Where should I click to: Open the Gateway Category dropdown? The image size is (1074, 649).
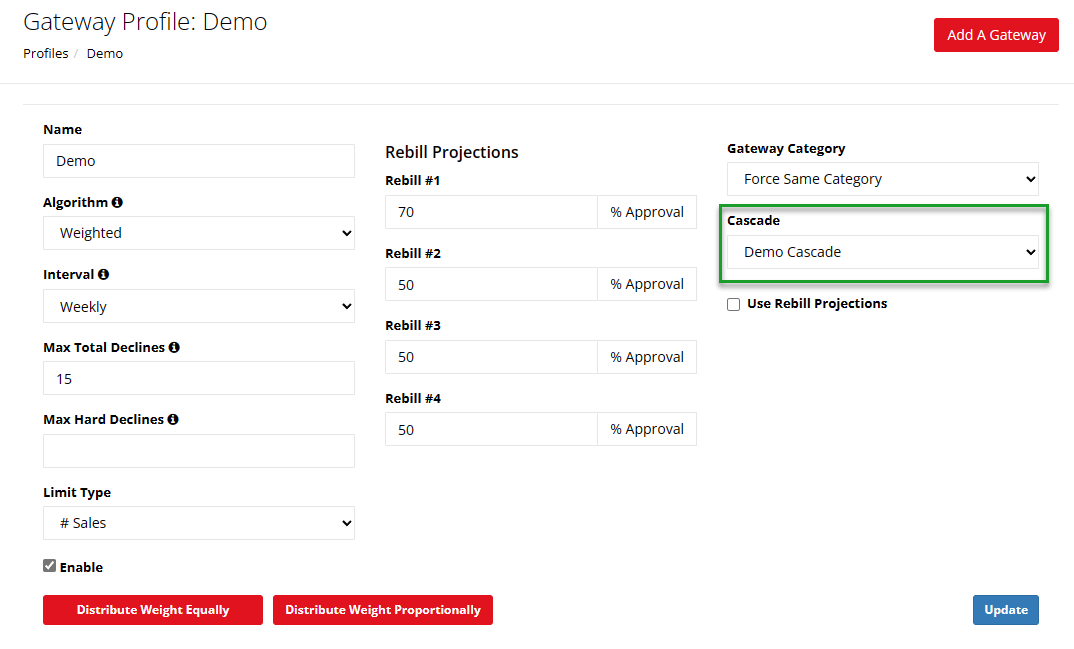tap(882, 179)
